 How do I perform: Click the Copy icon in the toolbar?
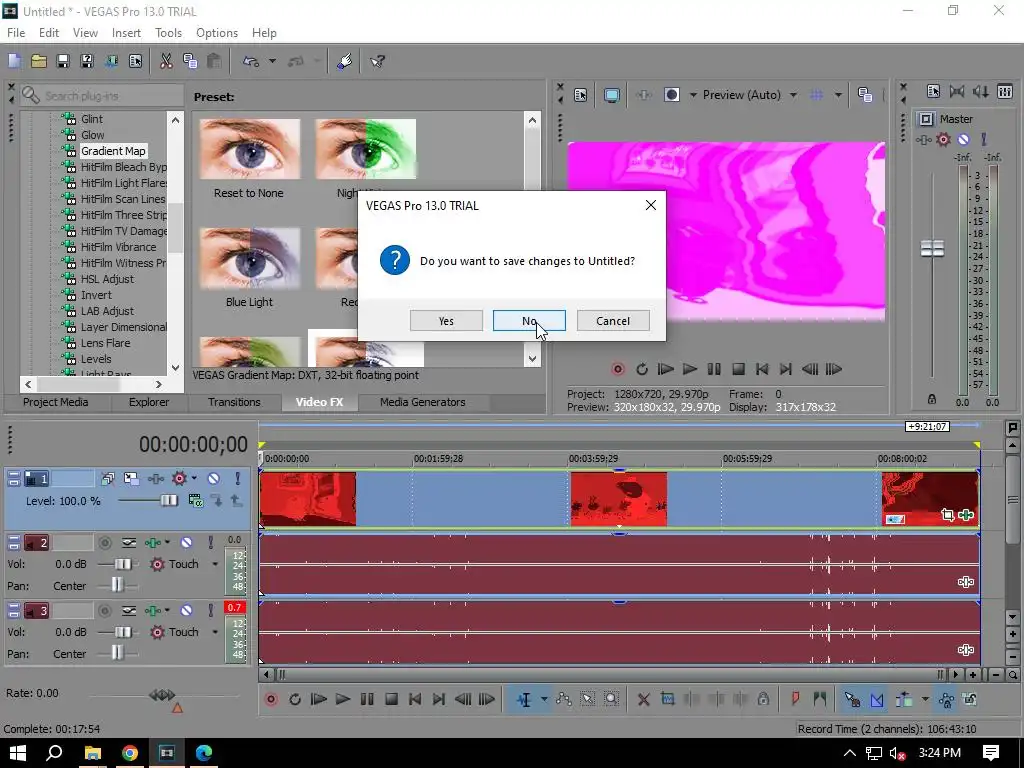(190, 61)
